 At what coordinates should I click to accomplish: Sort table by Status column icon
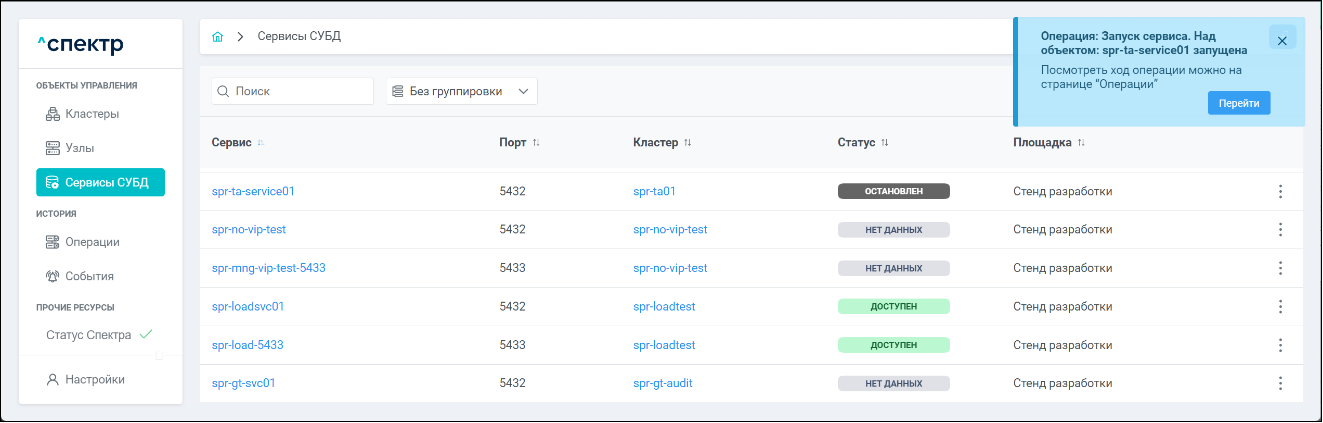(885, 143)
